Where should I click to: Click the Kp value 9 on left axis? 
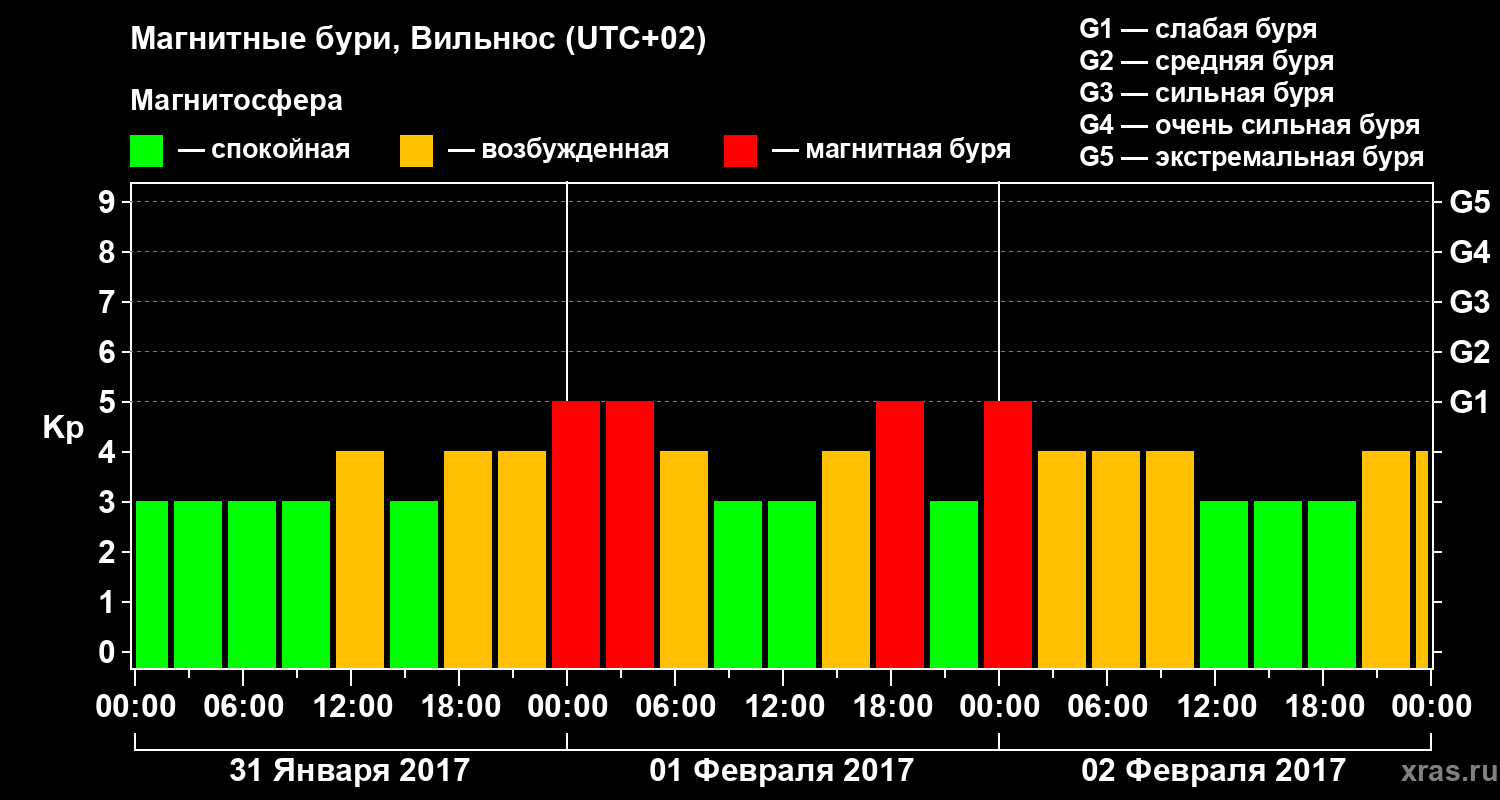[108, 202]
